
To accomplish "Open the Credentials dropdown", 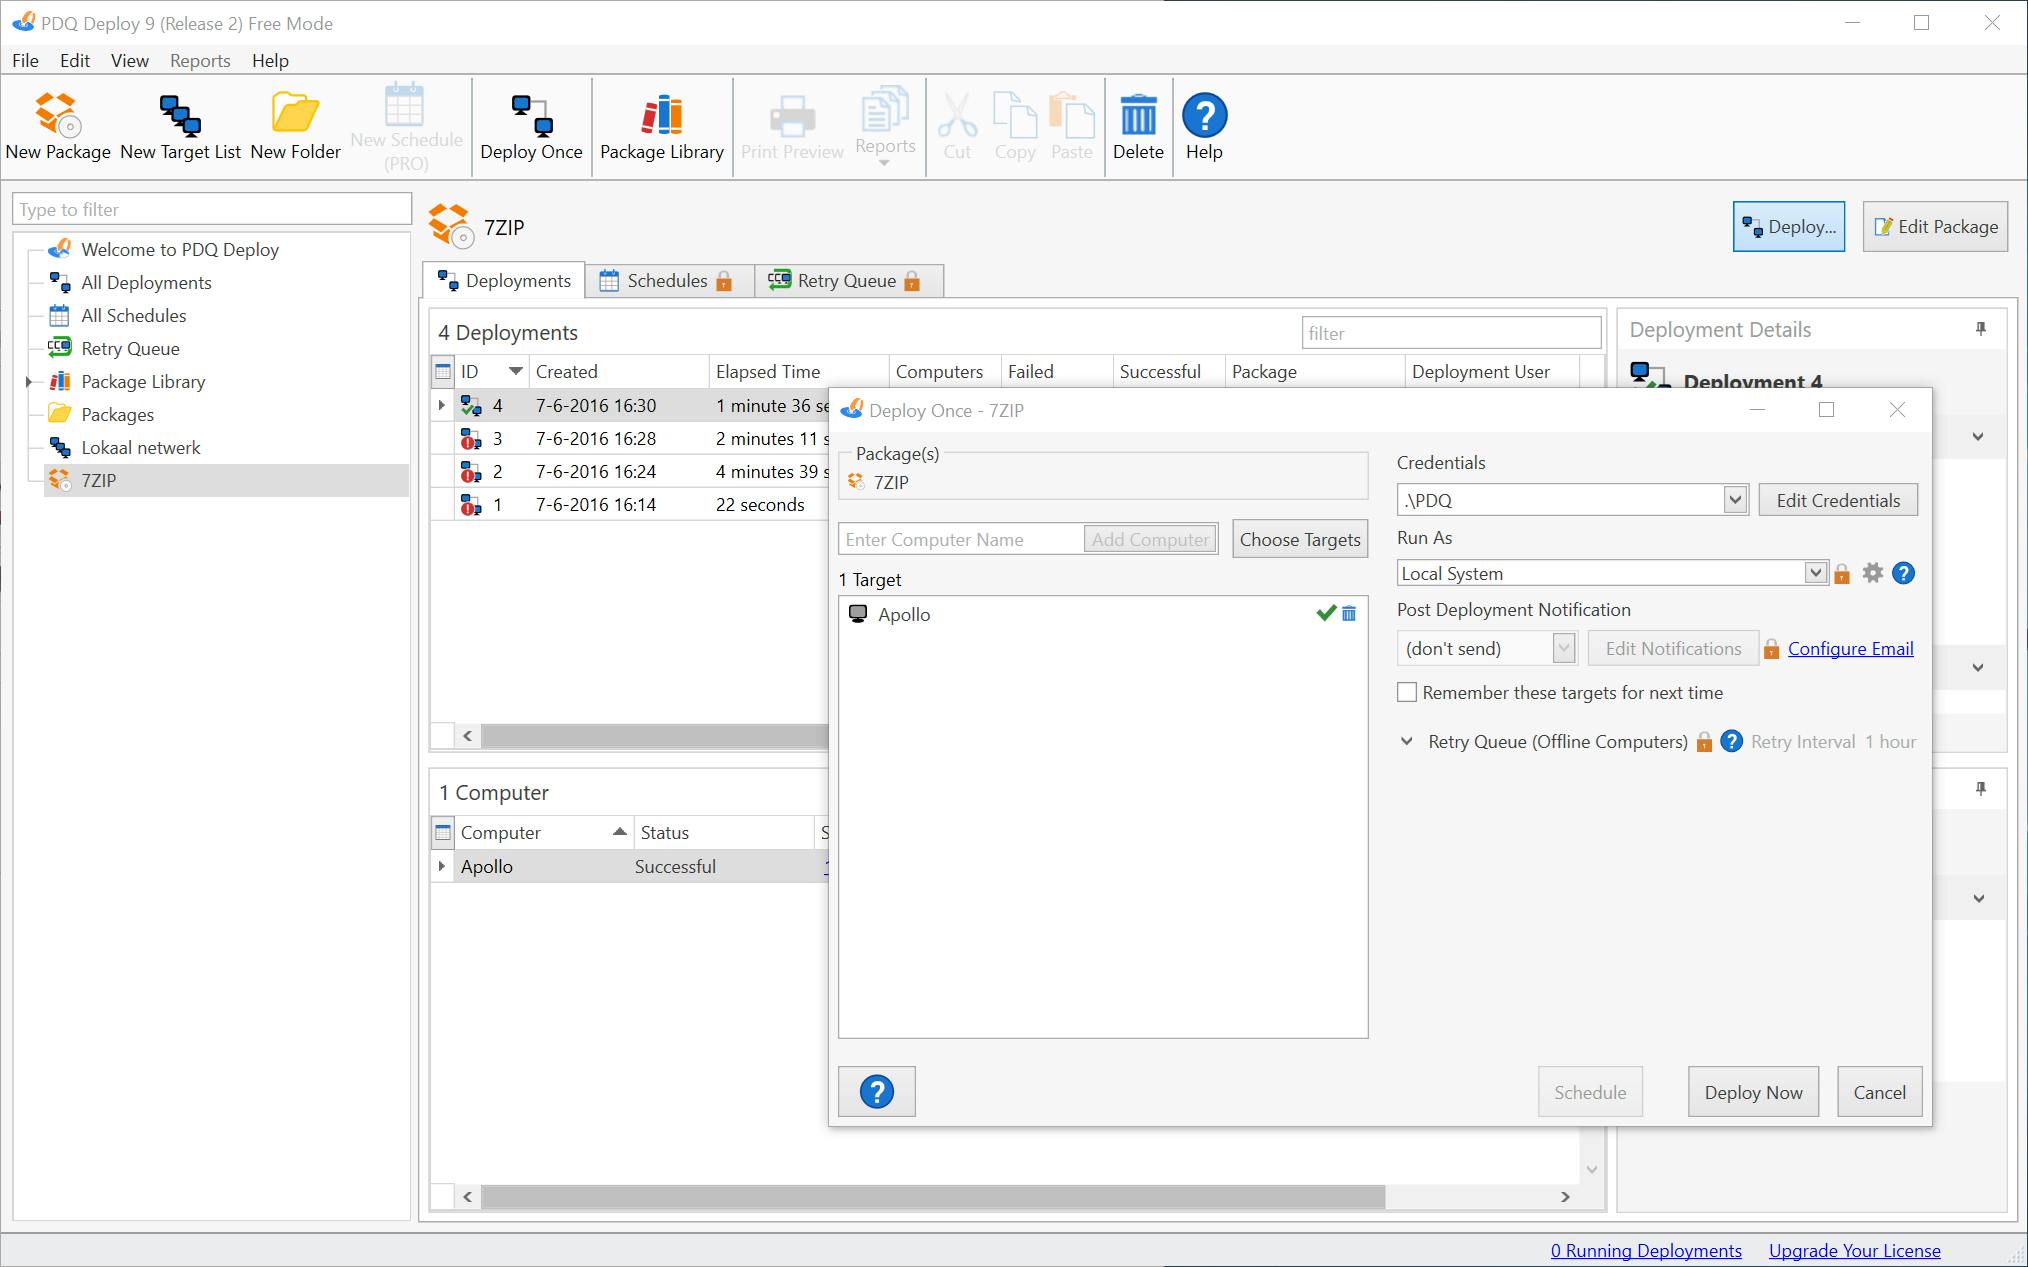I will click(1735, 500).
